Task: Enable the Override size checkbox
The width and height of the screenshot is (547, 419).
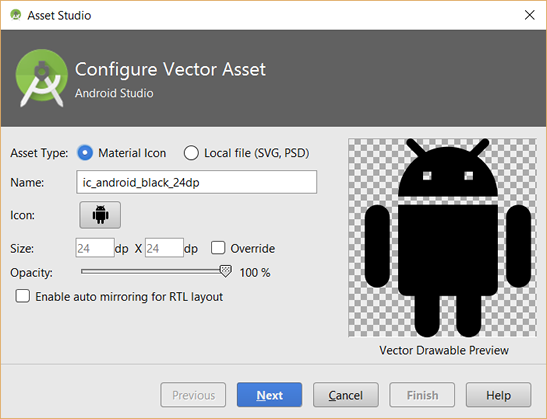Action: coord(218,248)
